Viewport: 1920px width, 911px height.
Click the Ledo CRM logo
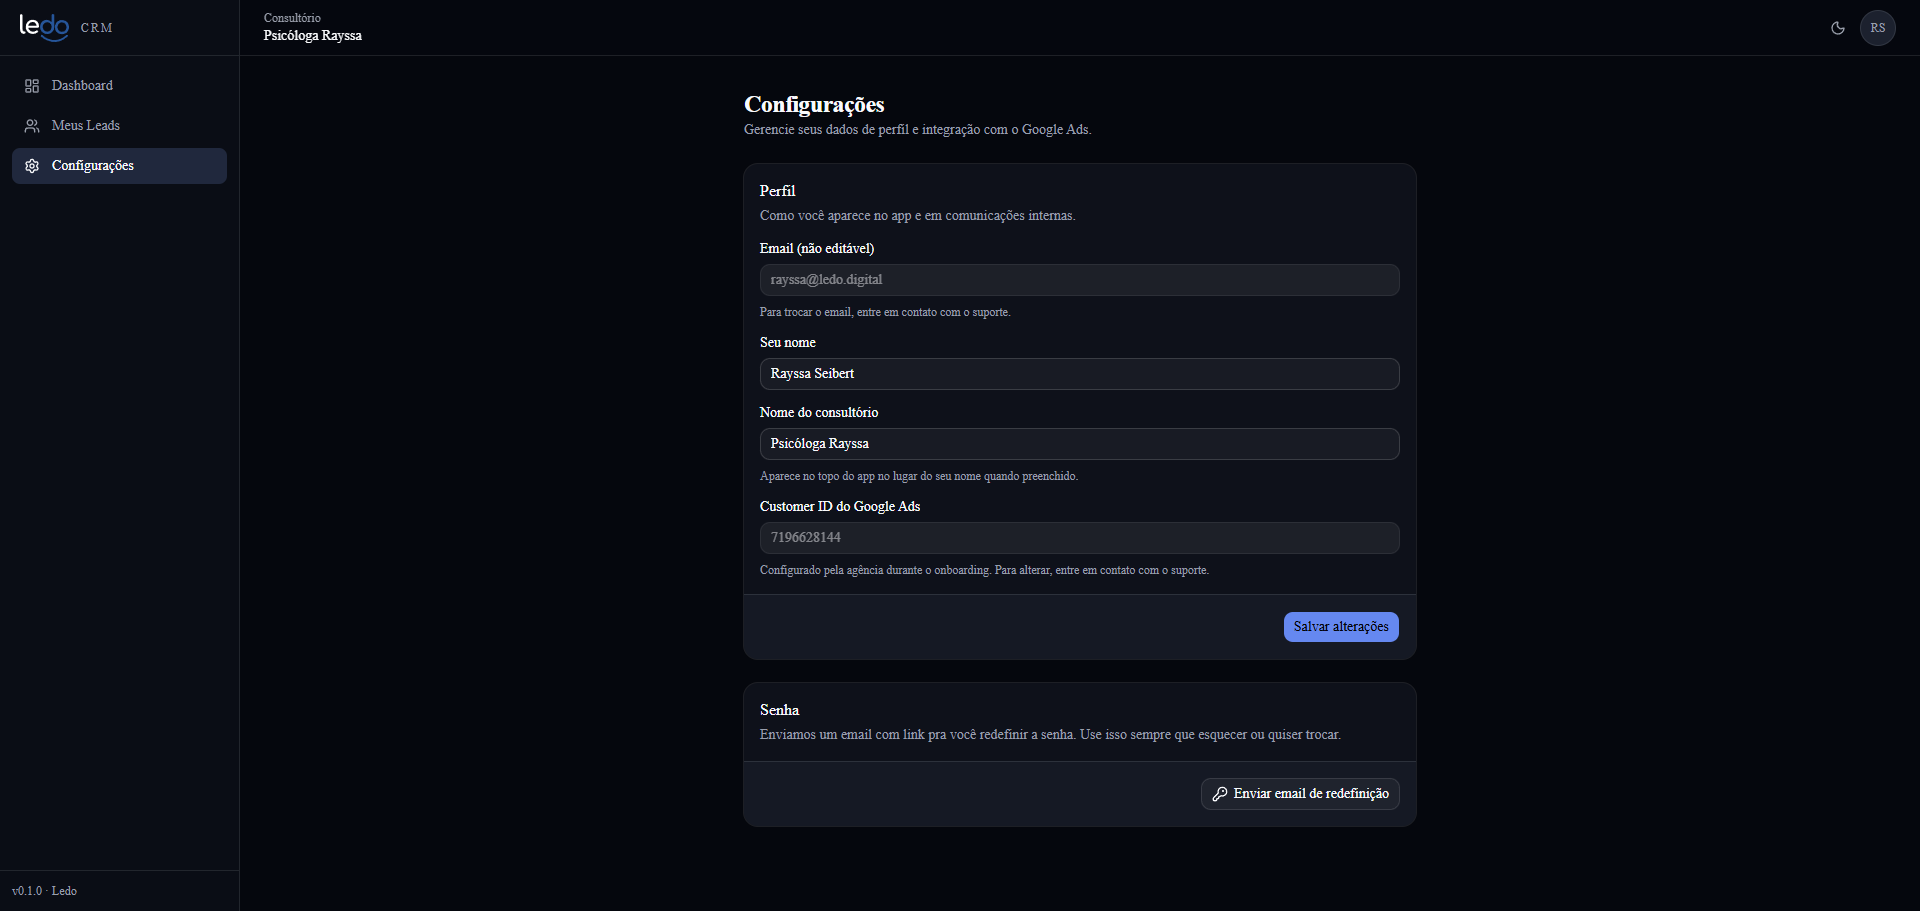[66, 27]
